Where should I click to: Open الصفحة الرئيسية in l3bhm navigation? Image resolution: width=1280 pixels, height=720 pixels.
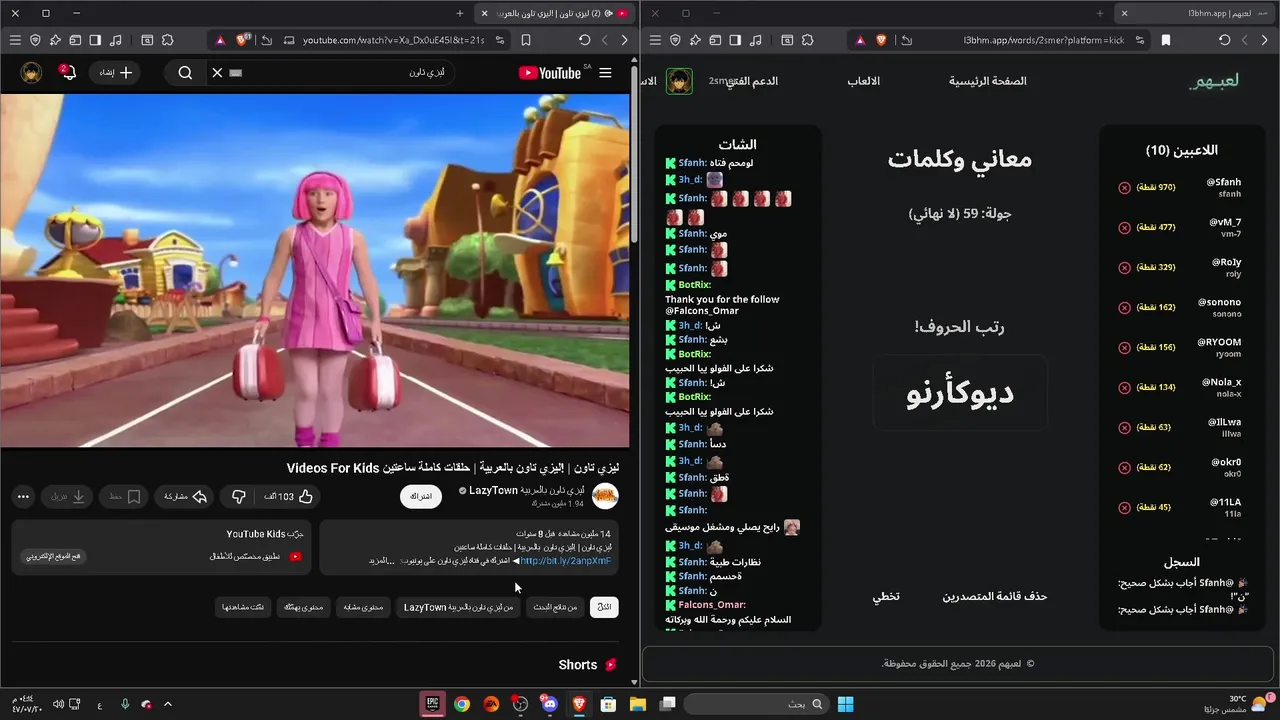coord(988,81)
